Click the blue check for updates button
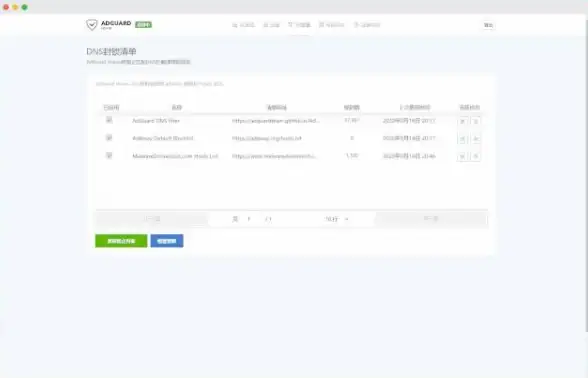This screenshot has width=588, height=378. pyautogui.click(x=167, y=241)
